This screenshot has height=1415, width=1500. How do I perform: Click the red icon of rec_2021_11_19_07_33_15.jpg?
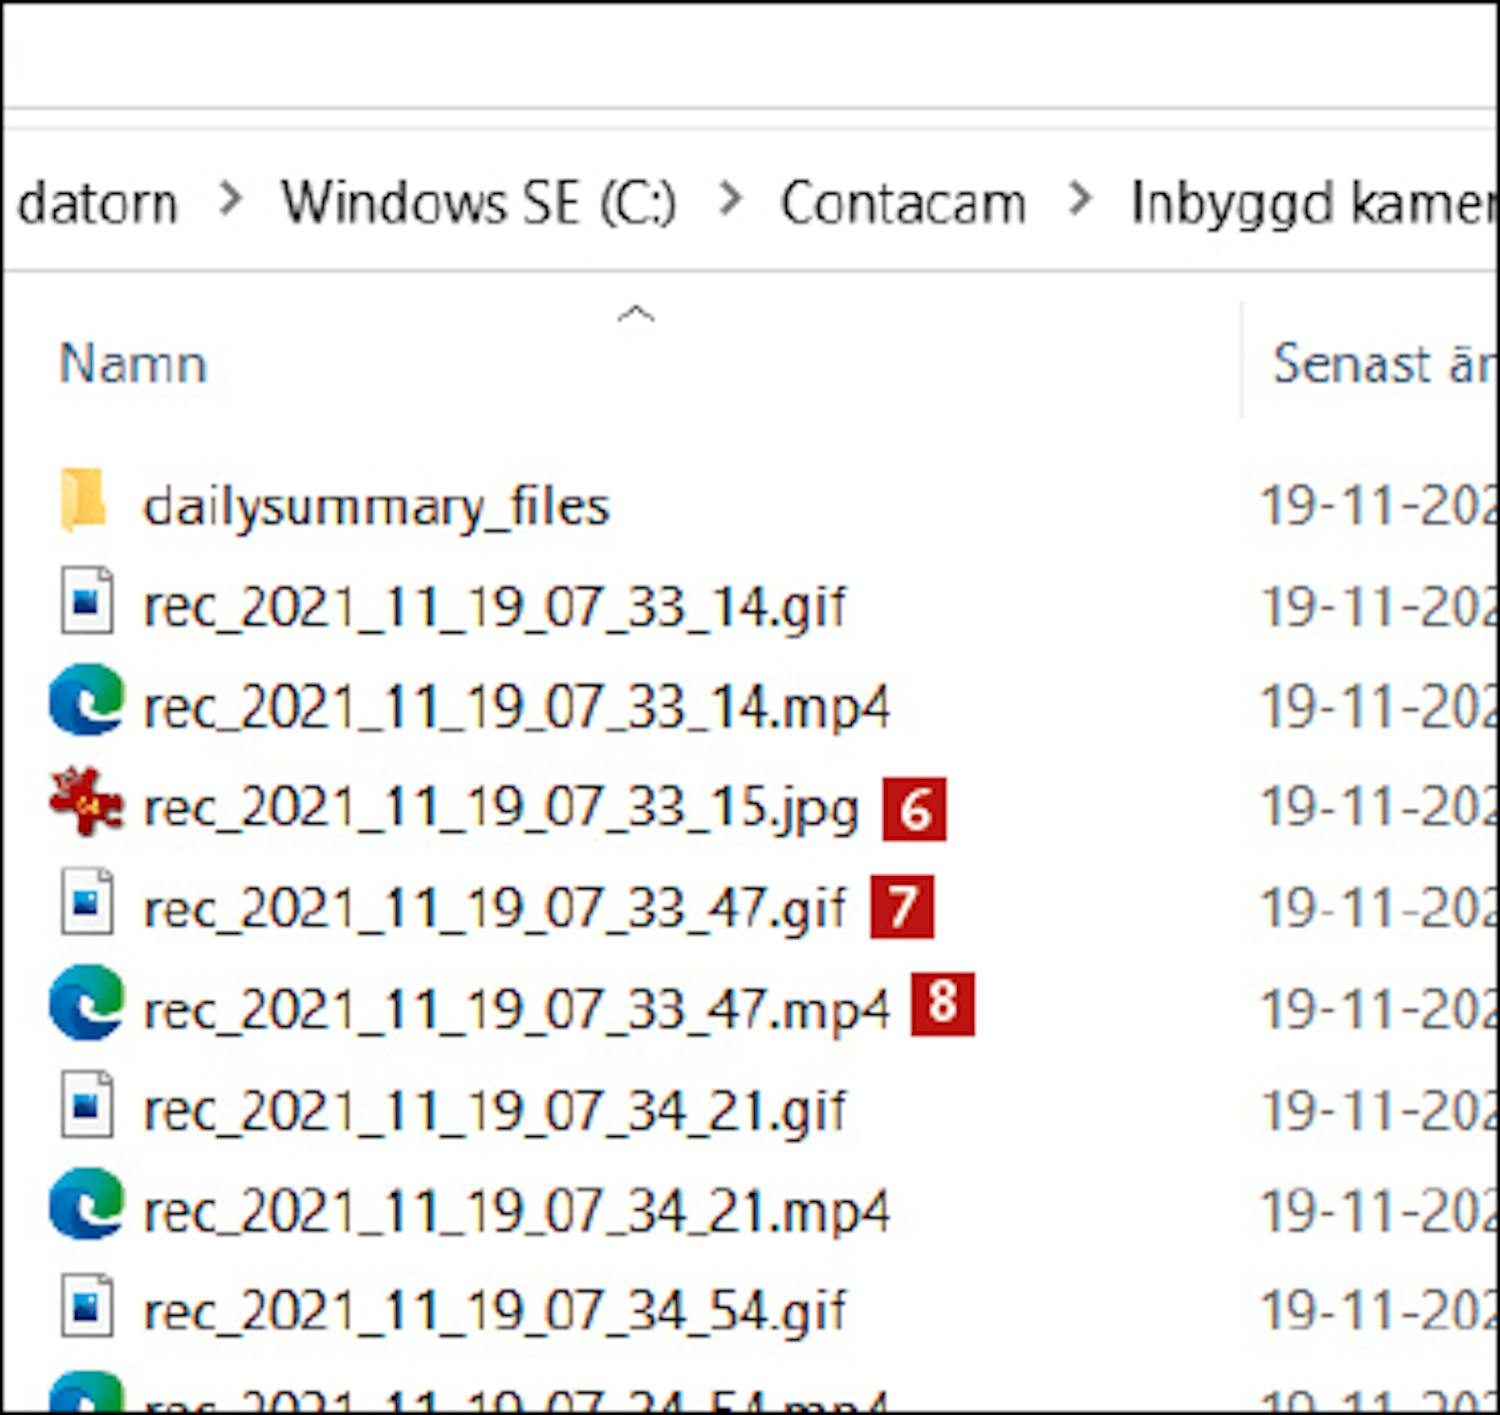[x=86, y=803]
